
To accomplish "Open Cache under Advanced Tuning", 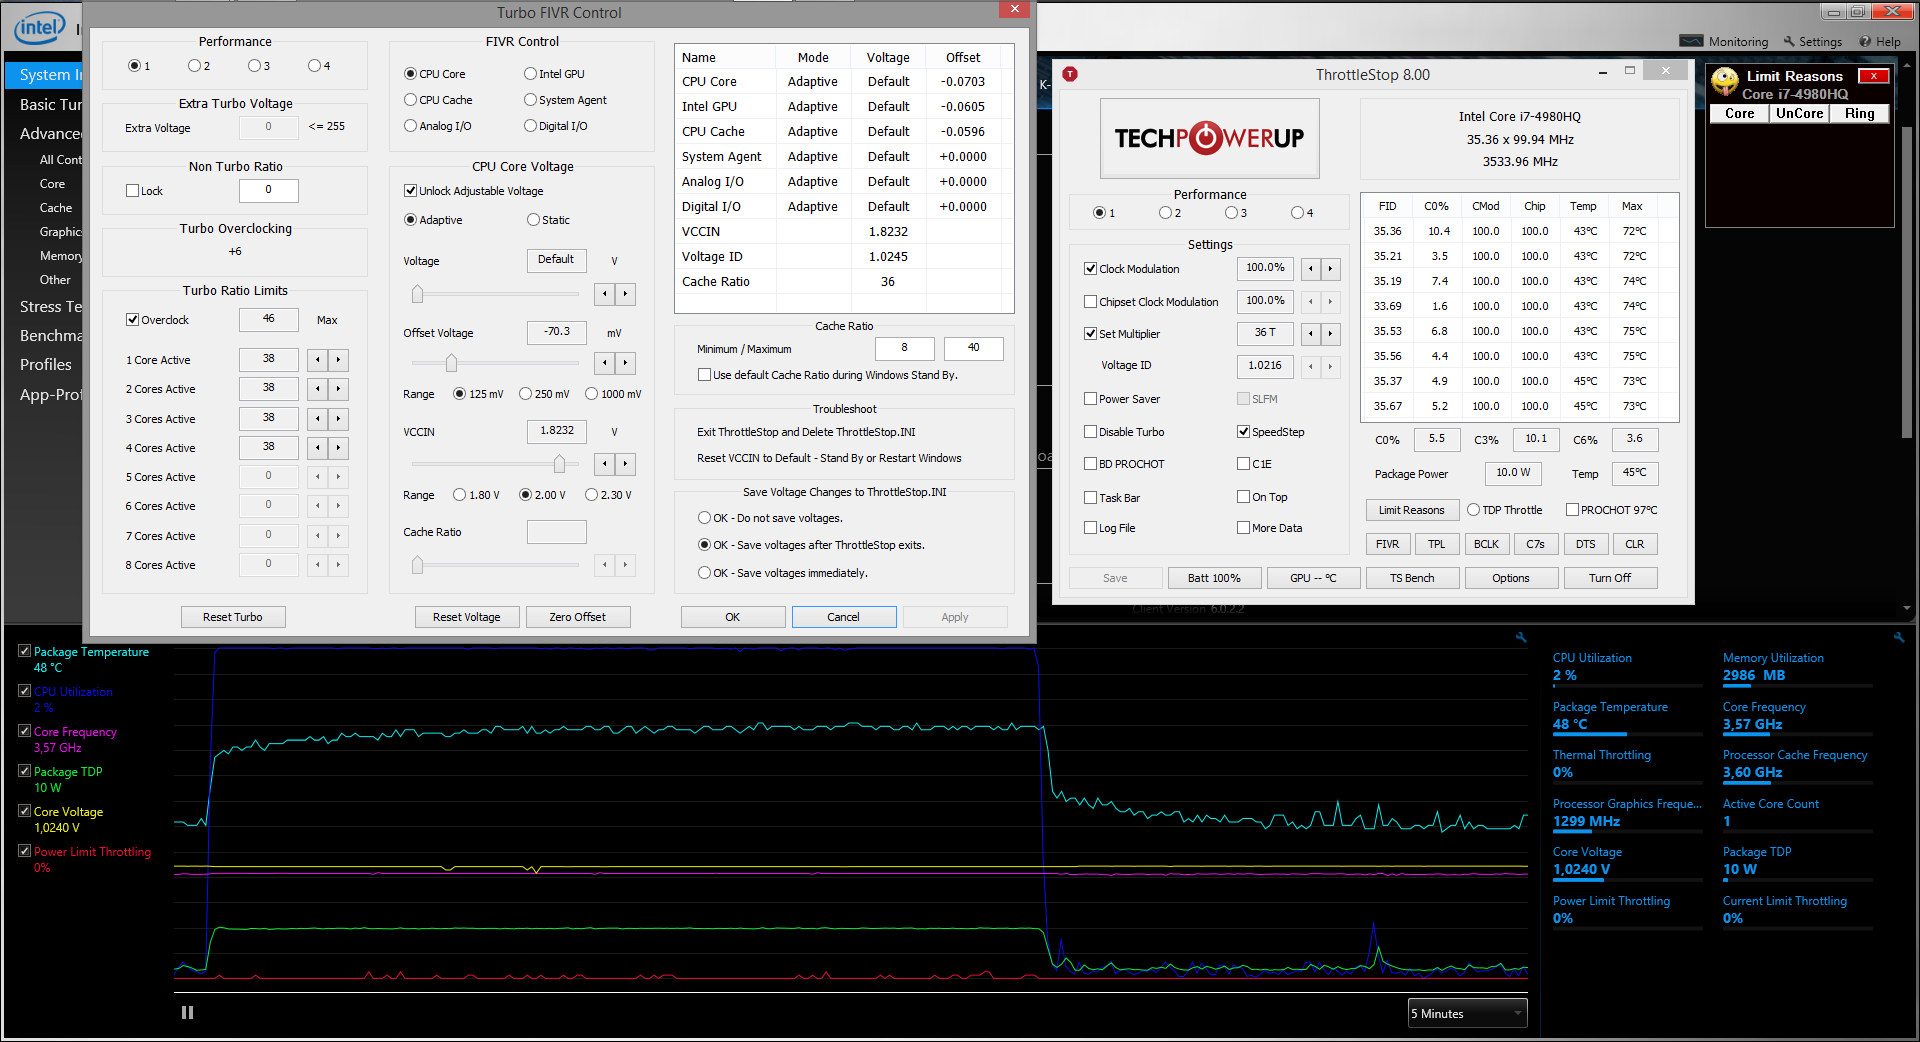I will pyautogui.click(x=56, y=208).
